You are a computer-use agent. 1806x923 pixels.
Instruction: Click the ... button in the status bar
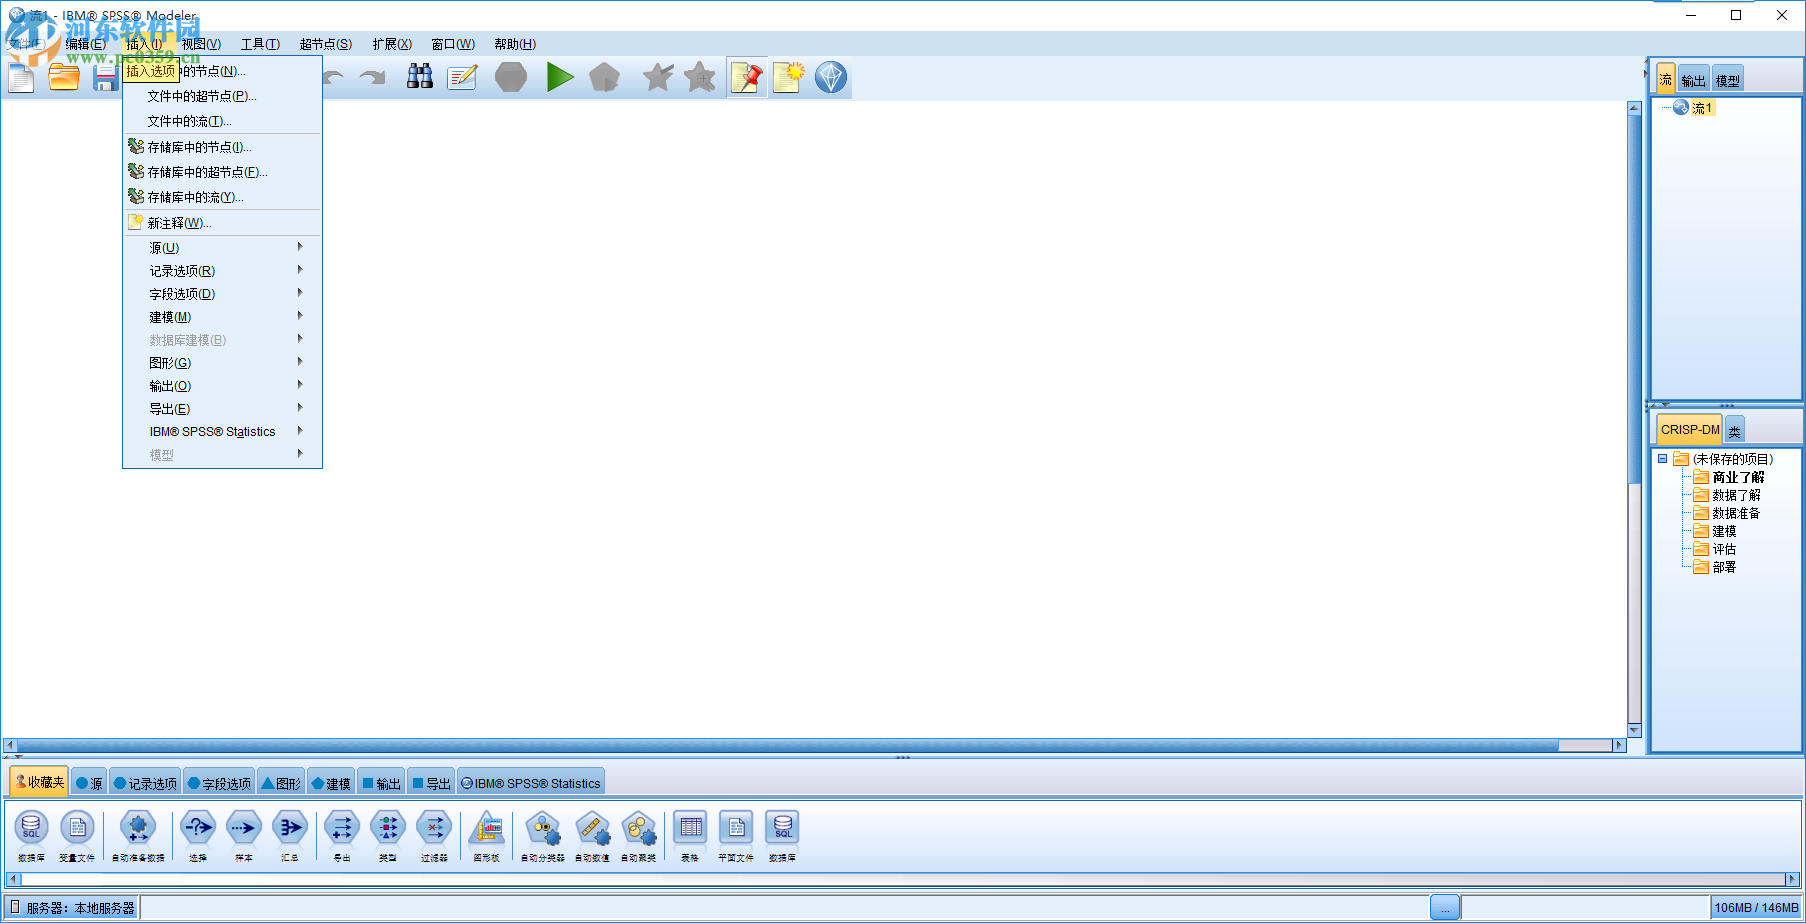[1446, 907]
